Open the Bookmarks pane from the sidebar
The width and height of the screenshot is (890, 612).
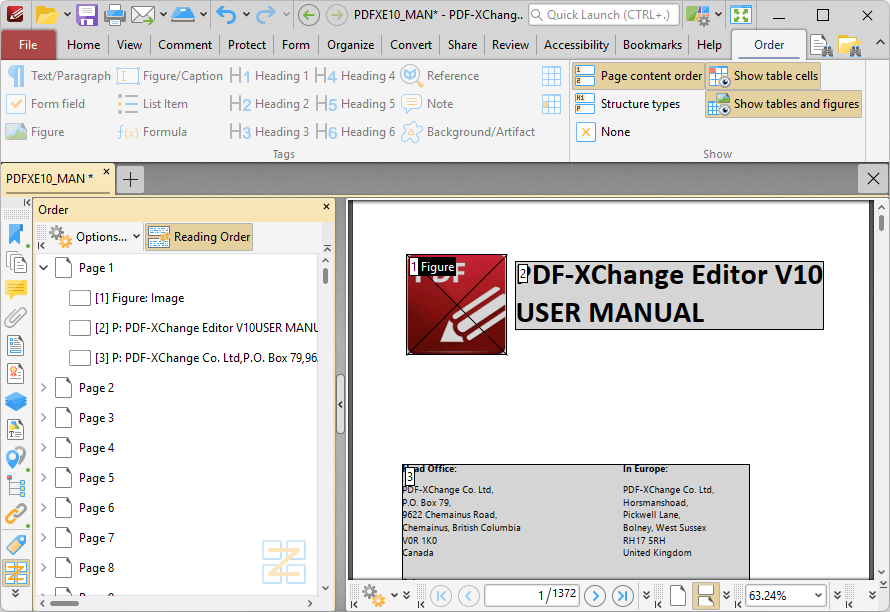coord(16,234)
